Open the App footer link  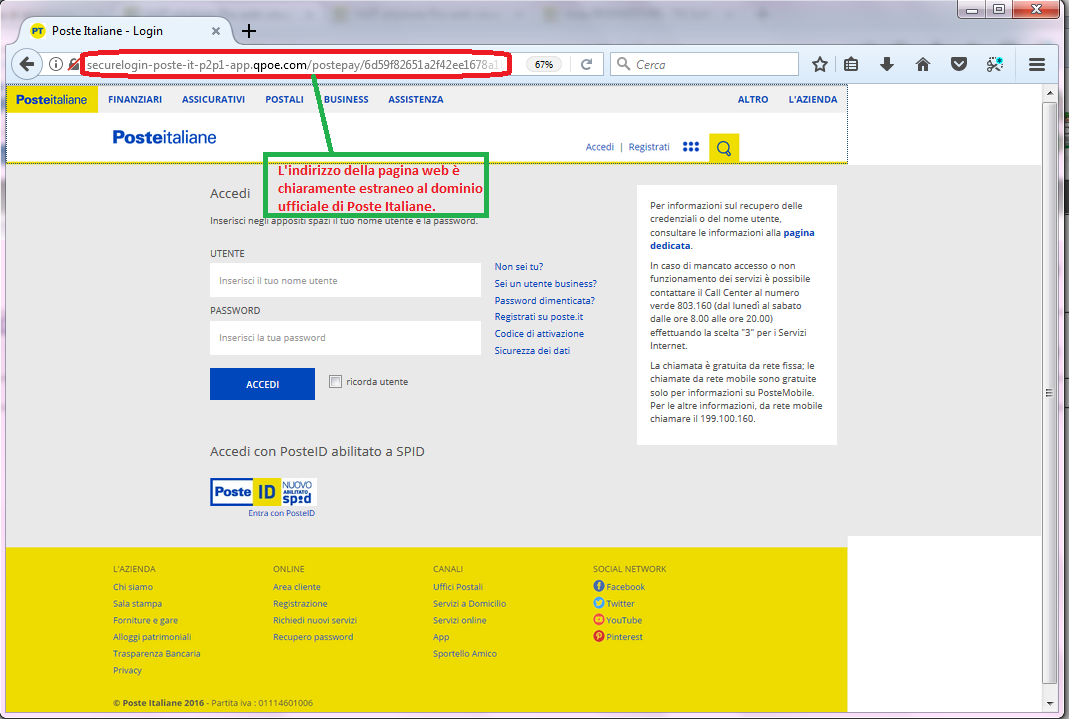441,637
